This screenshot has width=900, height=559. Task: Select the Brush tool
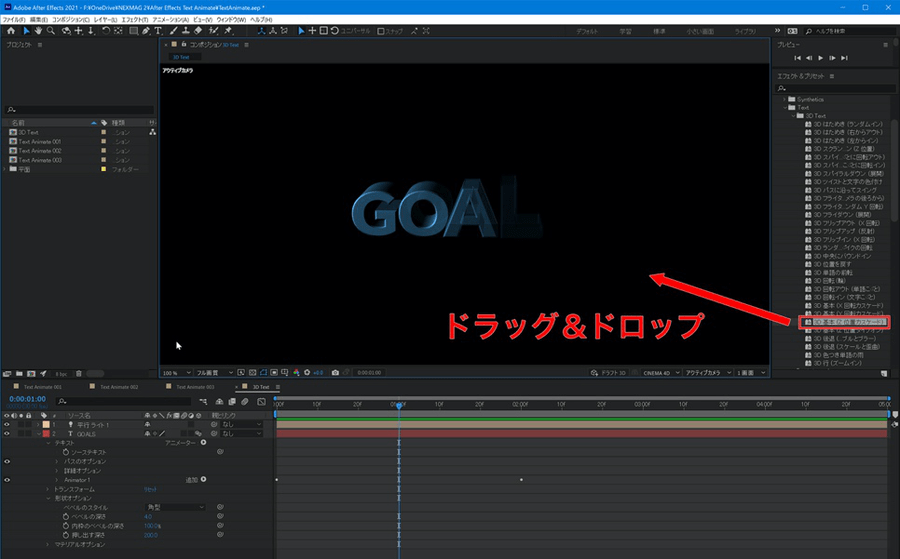pos(173,30)
